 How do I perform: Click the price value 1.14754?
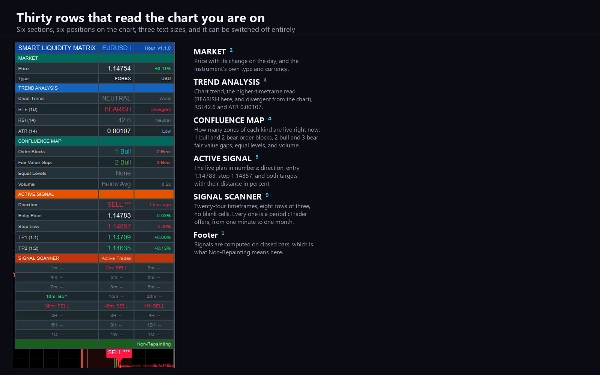pyautogui.click(x=119, y=68)
